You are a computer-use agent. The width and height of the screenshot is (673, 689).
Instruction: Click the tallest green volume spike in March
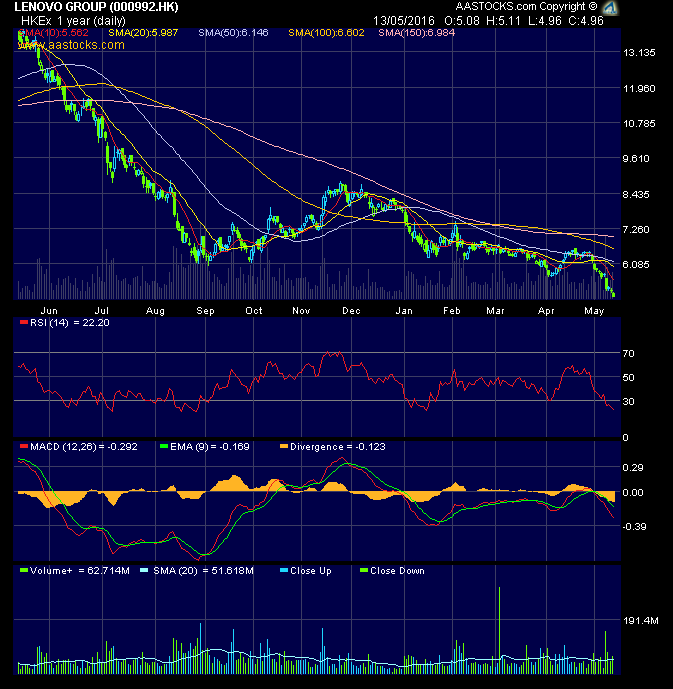click(499, 630)
